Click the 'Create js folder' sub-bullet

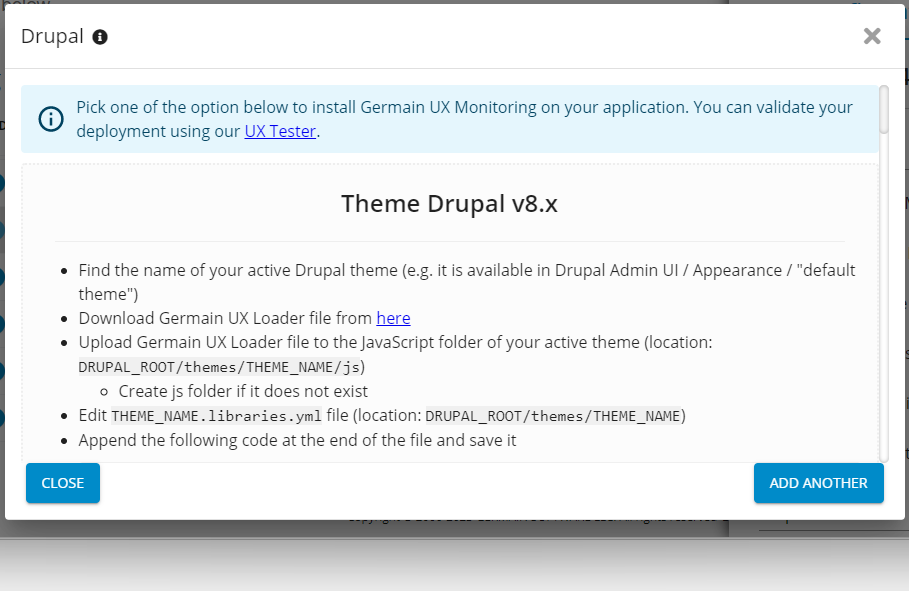pos(243,391)
